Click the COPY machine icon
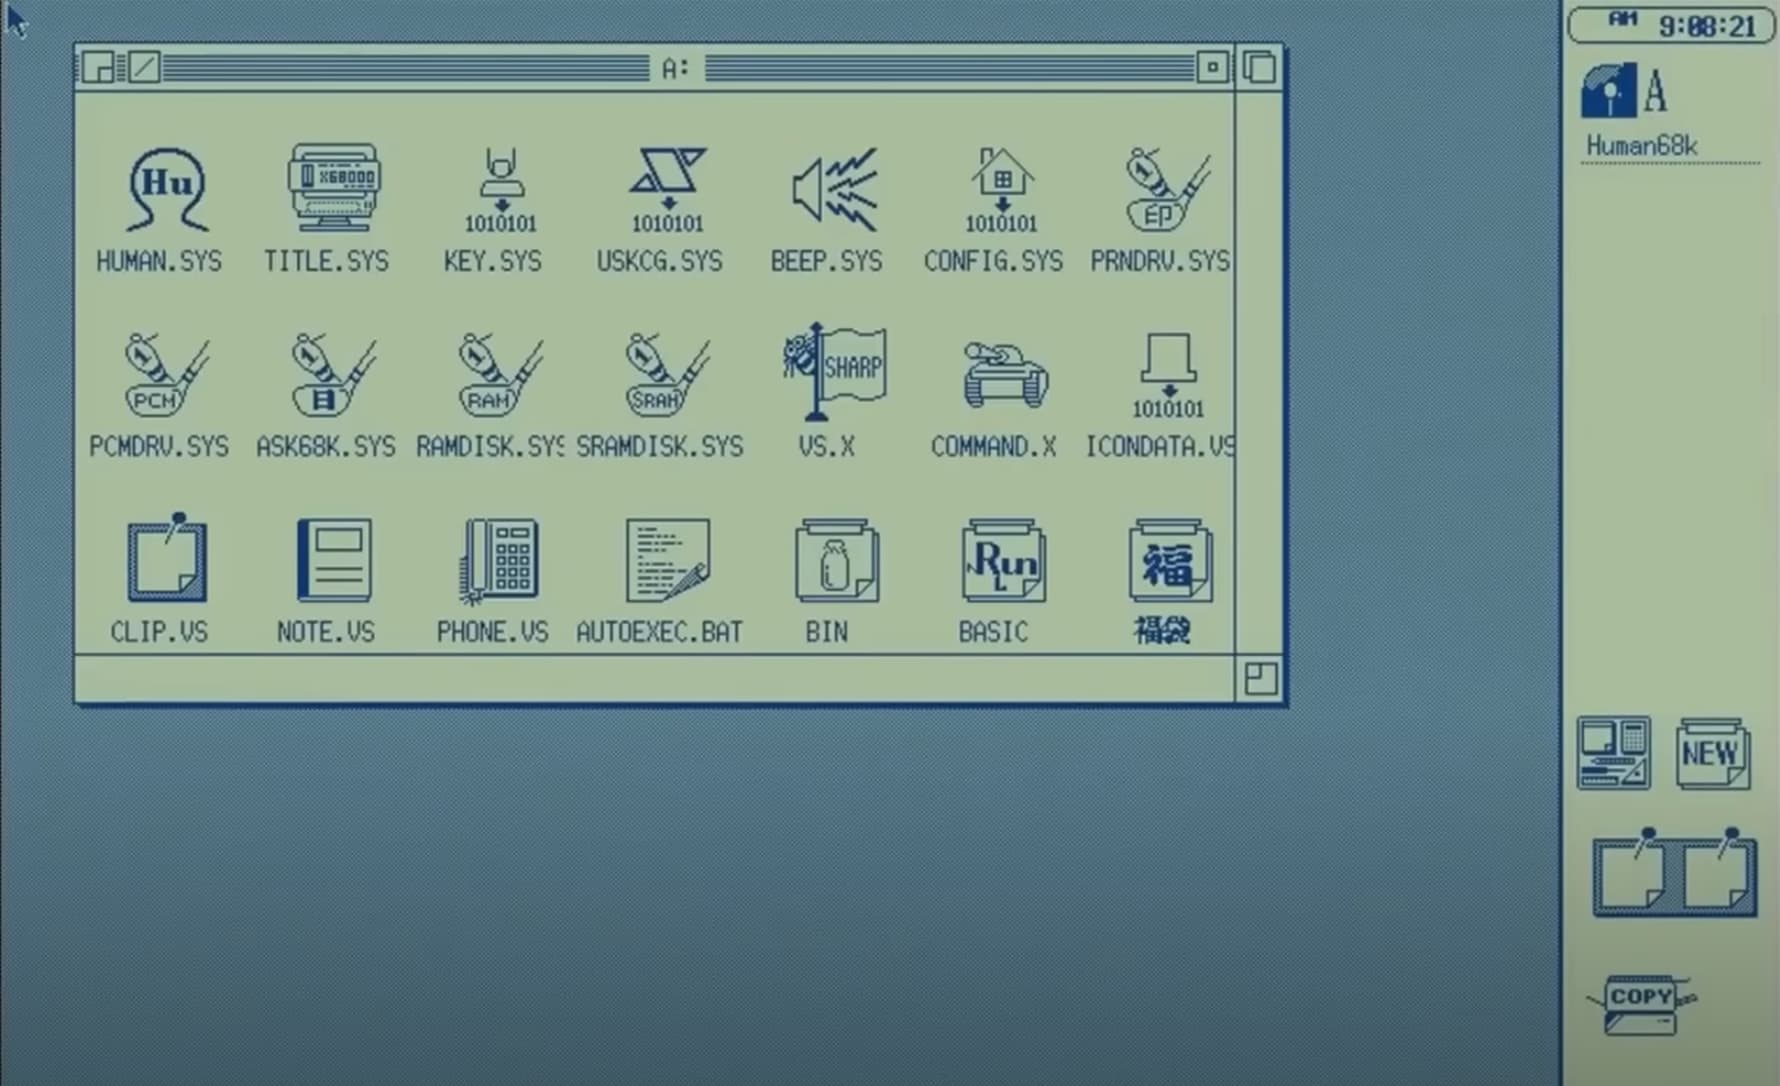 (x=1642, y=1005)
